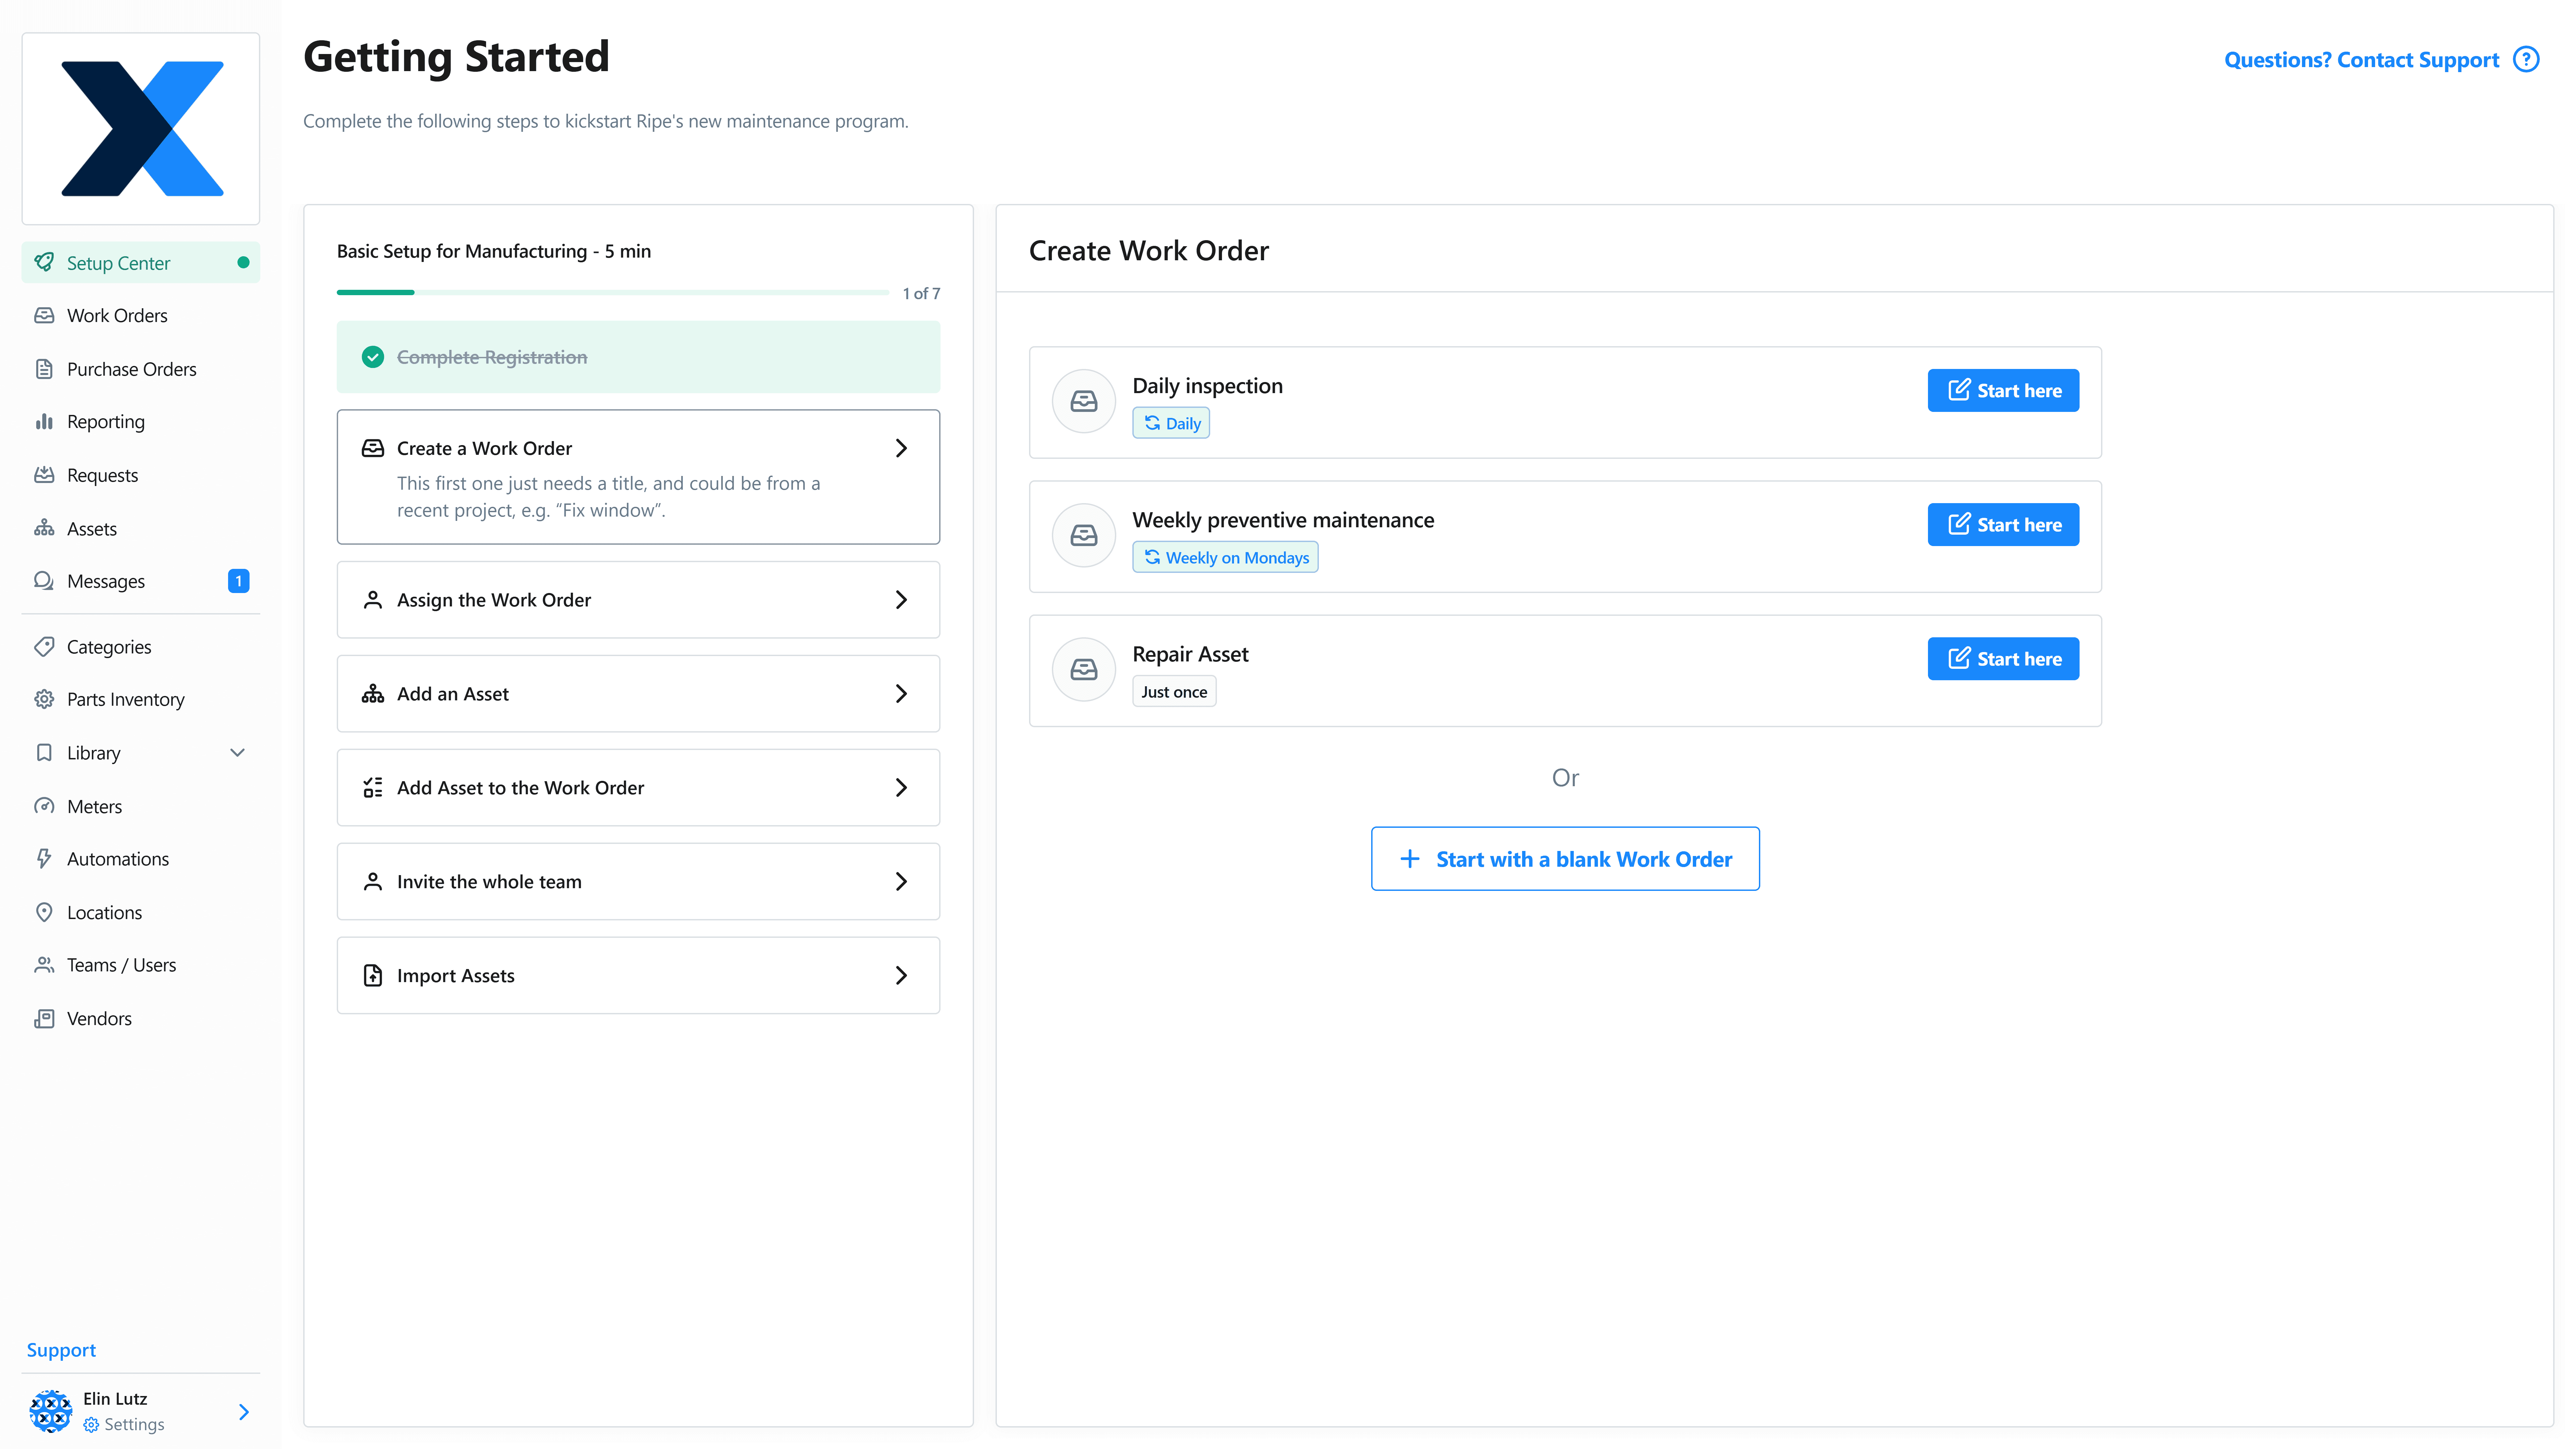Click the Daily recurrence tag
This screenshot has width=2576, height=1449.
click(1171, 423)
